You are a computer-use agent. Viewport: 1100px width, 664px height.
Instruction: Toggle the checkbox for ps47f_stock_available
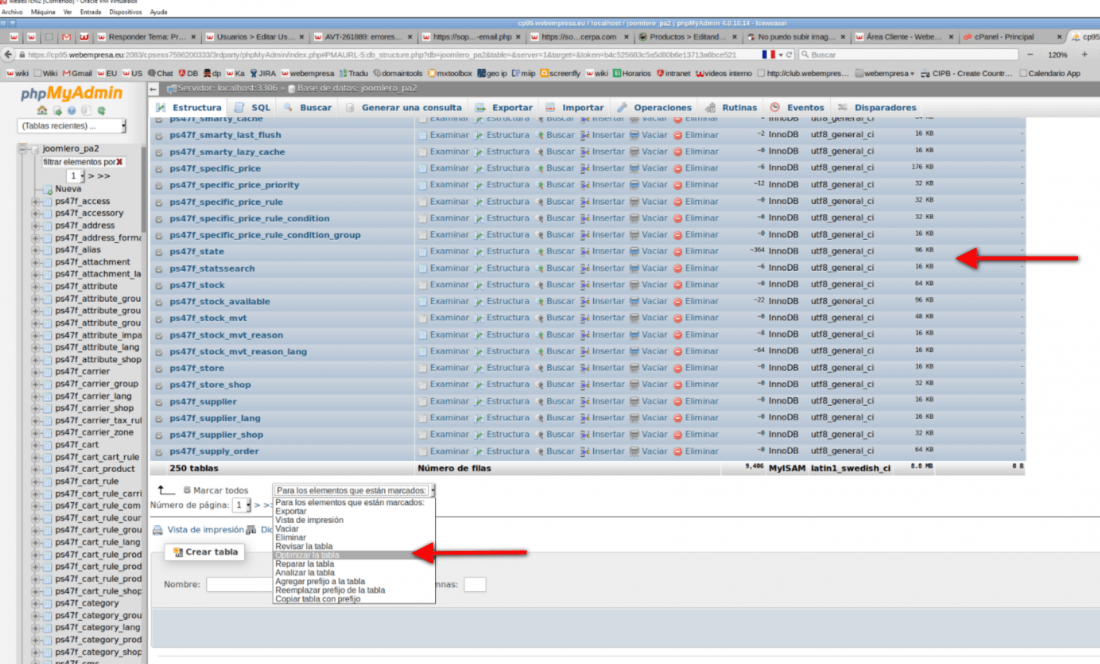159,302
